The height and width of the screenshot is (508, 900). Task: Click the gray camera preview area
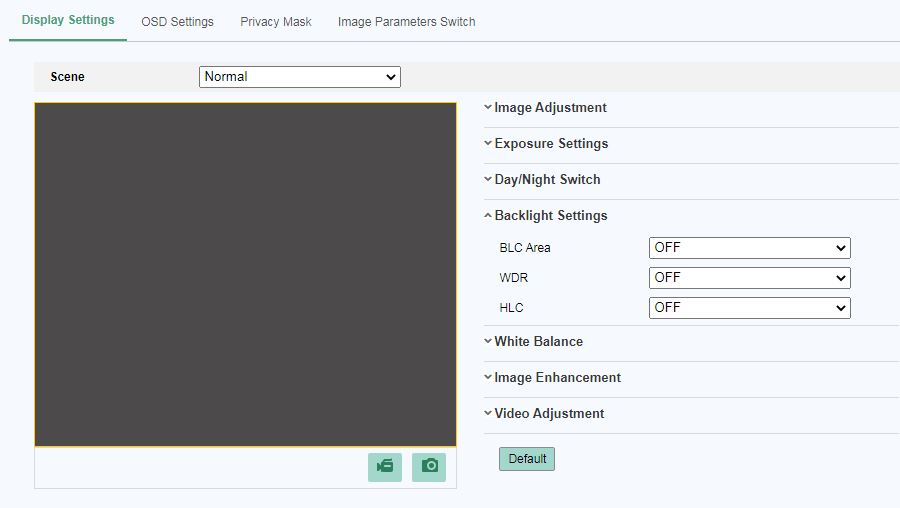click(245, 274)
